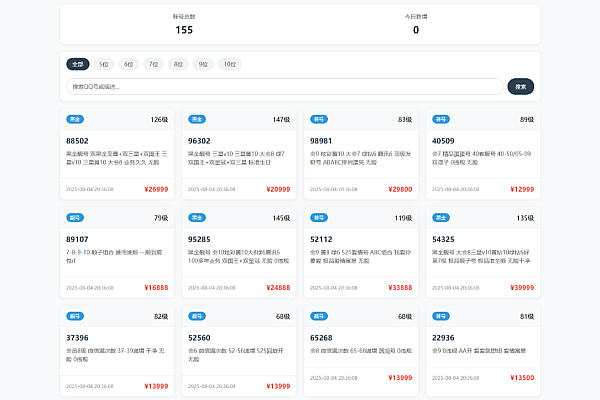The image size is (600, 400).
Task: Click the price on card 37396
Action: (x=156, y=386)
